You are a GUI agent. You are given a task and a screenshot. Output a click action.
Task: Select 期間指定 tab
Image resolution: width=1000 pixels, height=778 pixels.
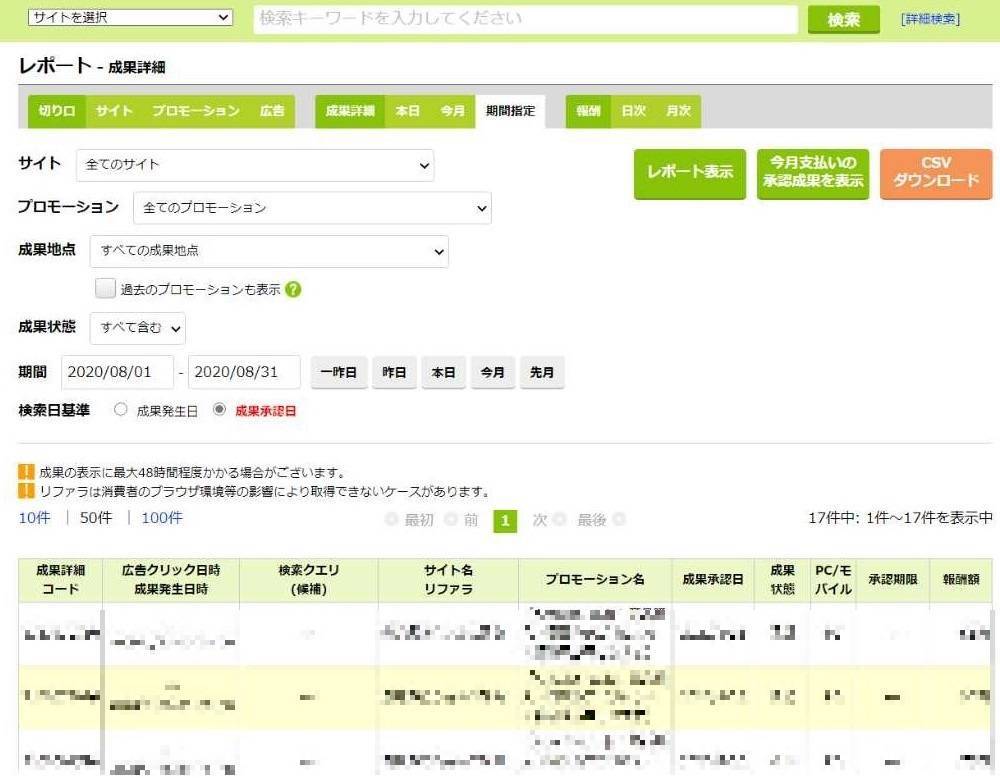tap(510, 111)
